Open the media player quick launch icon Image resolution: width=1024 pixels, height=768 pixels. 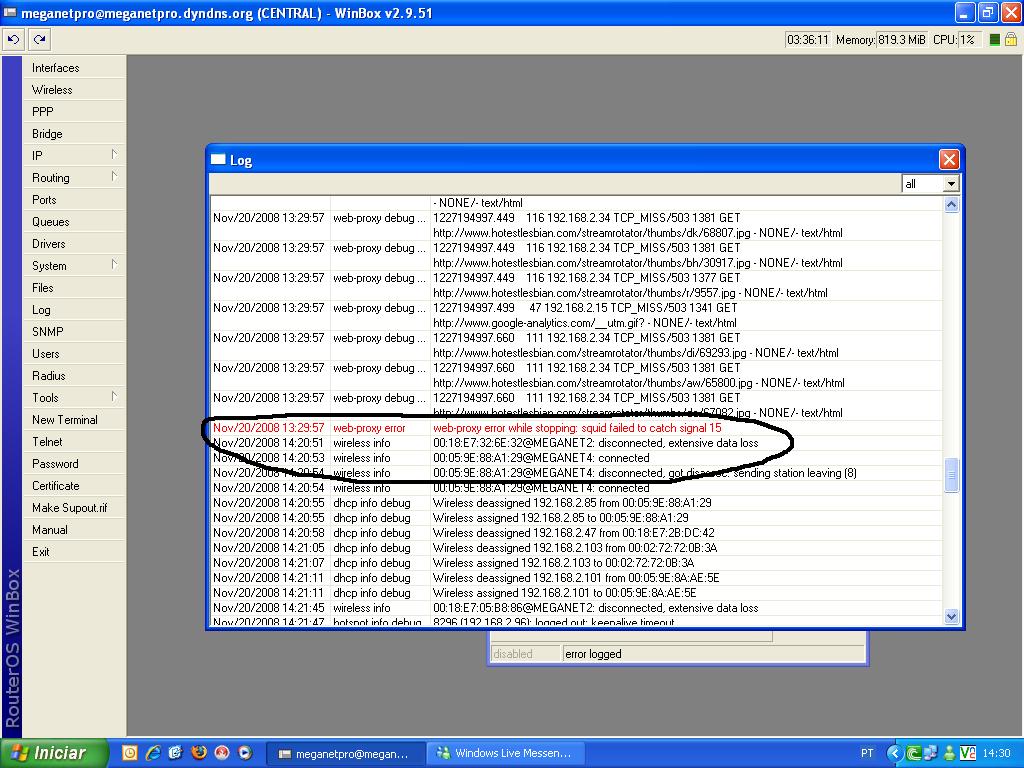coord(244,753)
